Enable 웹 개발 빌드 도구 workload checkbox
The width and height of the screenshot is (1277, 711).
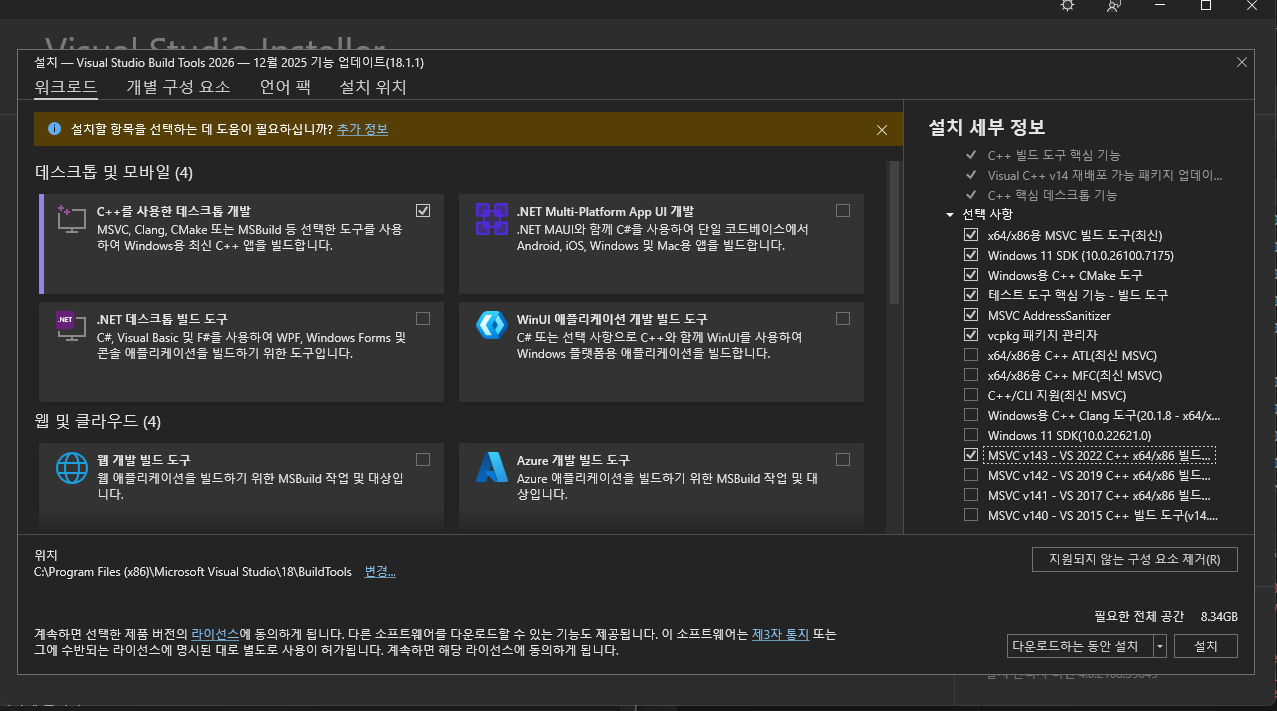click(423, 459)
